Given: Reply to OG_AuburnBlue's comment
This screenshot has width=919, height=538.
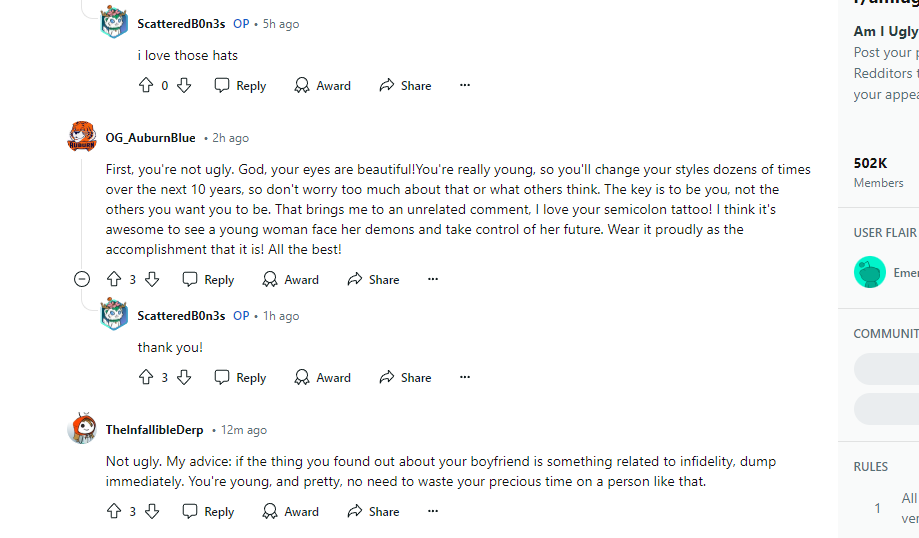Looking at the screenshot, I should 208,280.
